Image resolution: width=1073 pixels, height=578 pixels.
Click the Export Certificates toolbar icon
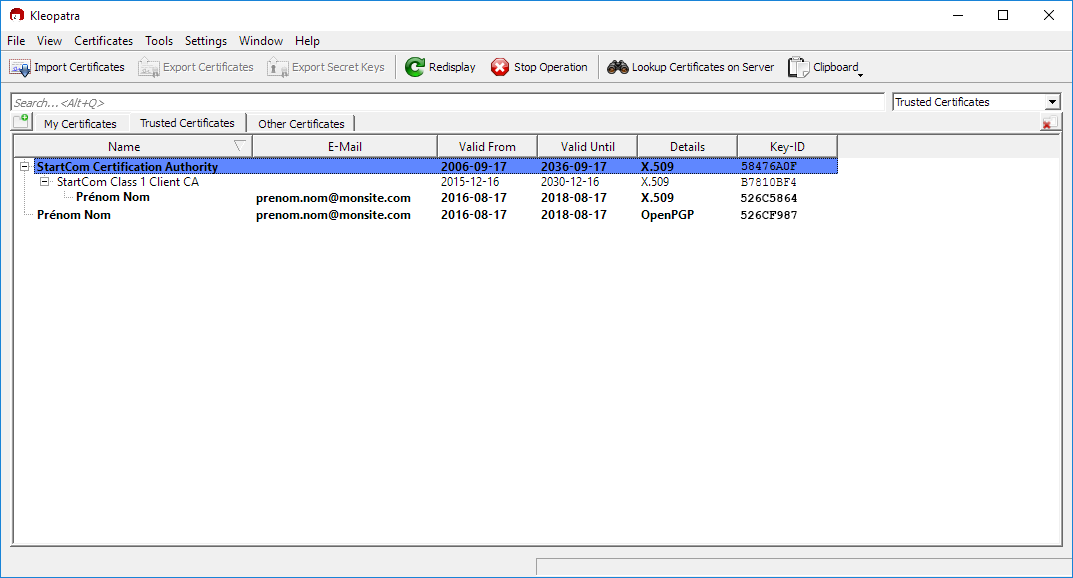(x=148, y=67)
